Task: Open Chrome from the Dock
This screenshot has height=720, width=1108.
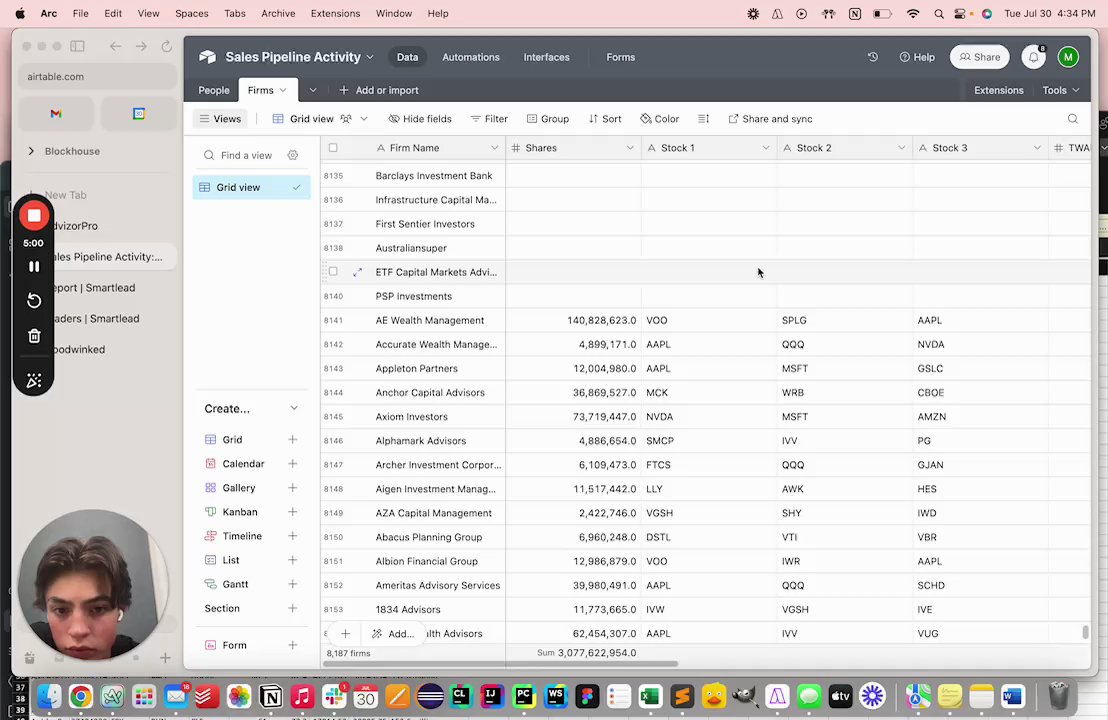Action: point(81,697)
